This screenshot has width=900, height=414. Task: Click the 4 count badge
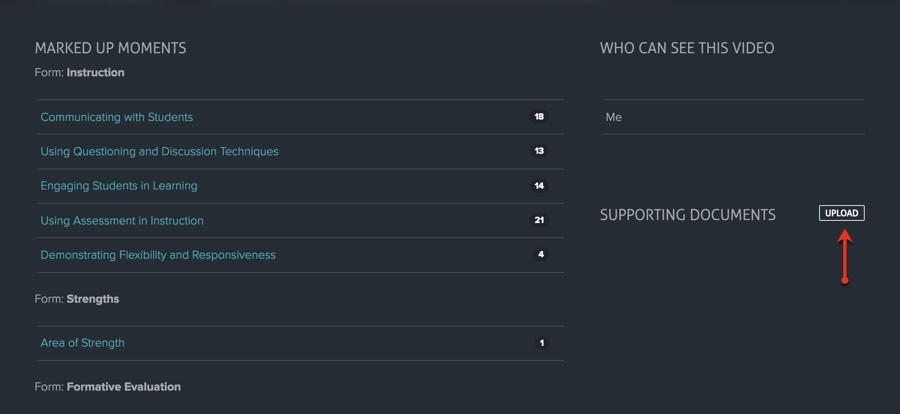541,254
